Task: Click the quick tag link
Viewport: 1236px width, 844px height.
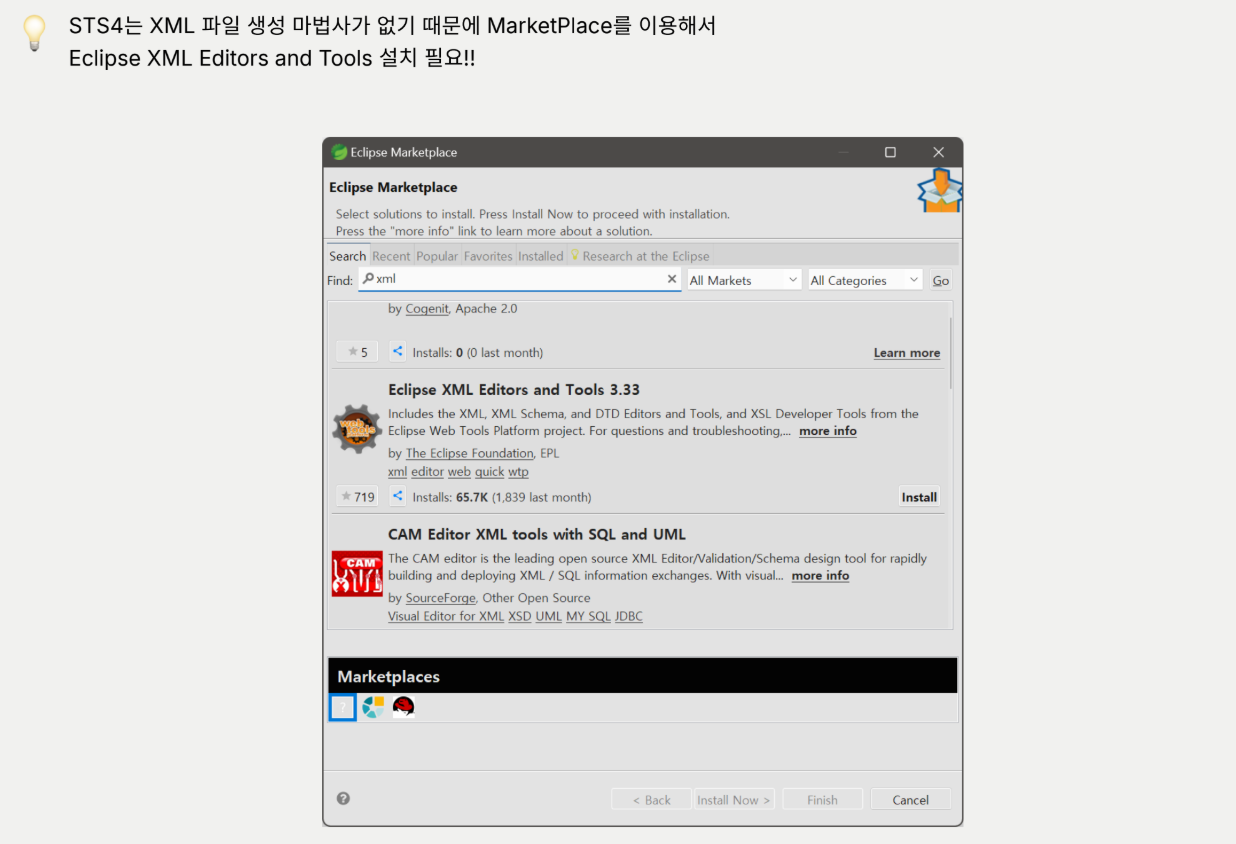Action: pos(489,472)
